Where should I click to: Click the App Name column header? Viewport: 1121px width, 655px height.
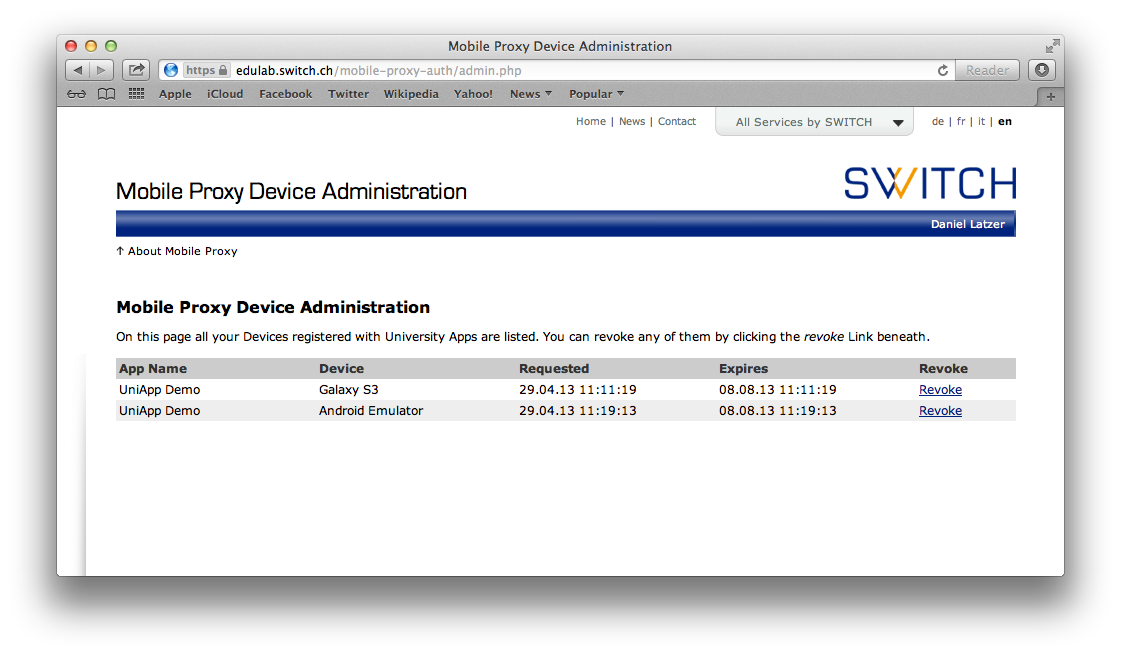(153, 368)
